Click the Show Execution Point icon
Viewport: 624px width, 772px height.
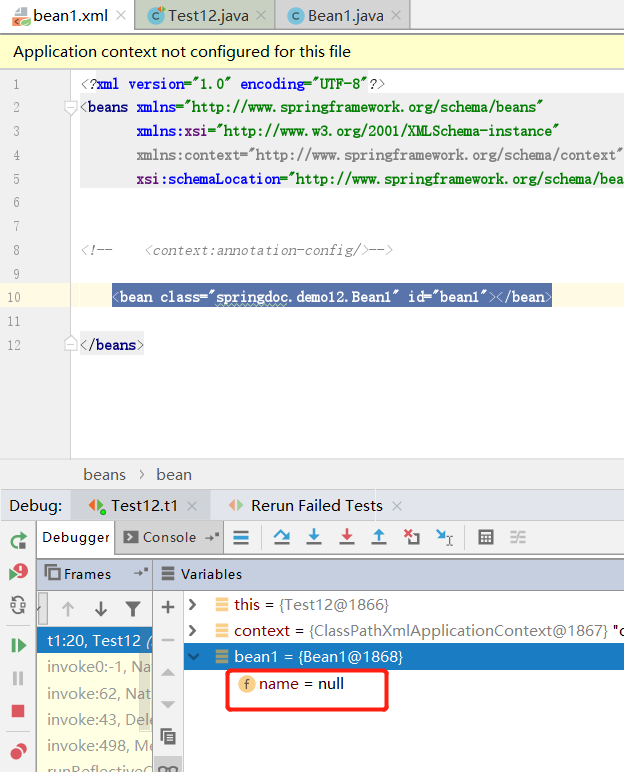[241, 537]
